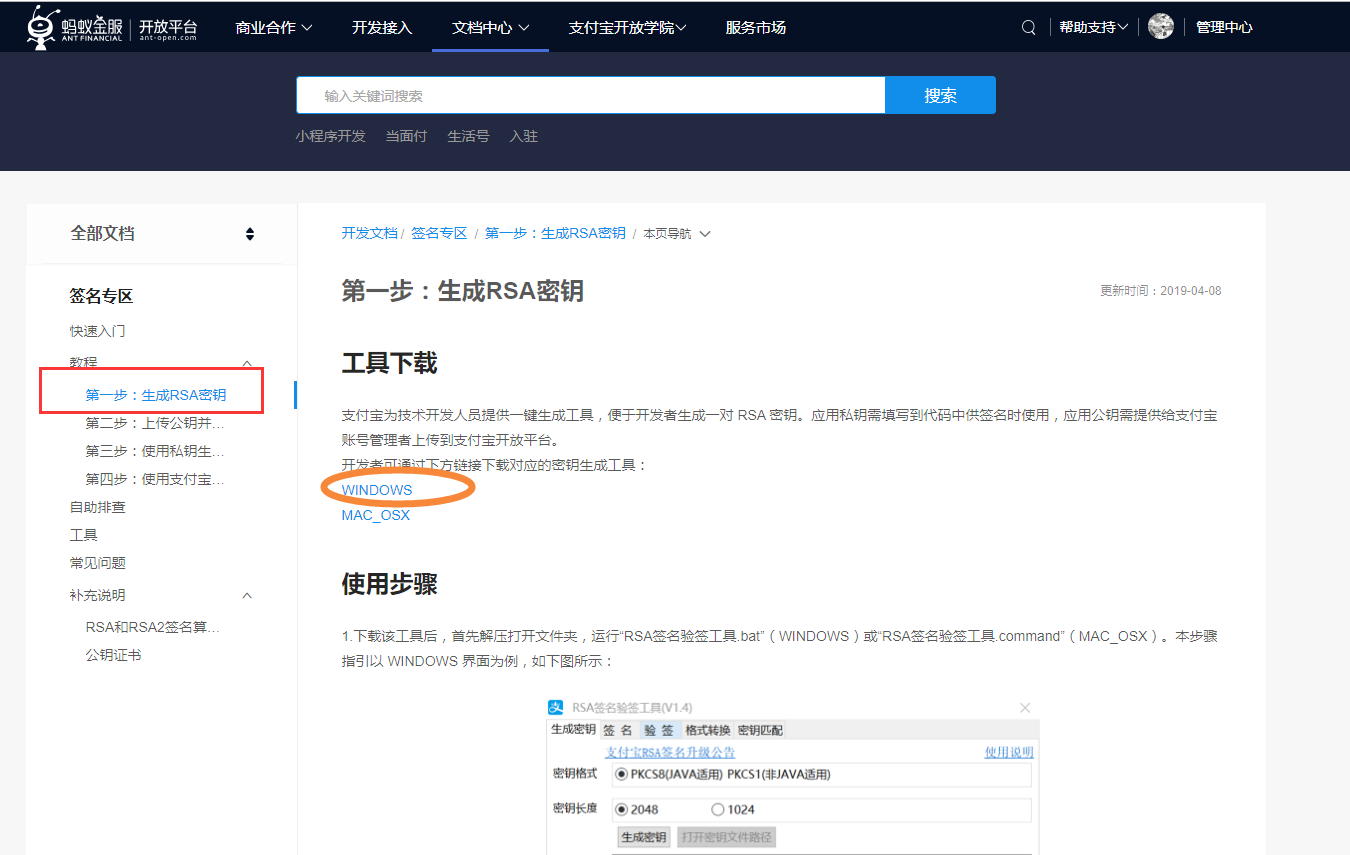The height and width of the screenshot is (855, 1350).
Task: Open 工具 in the sidebar
Action: pos(83,535)
